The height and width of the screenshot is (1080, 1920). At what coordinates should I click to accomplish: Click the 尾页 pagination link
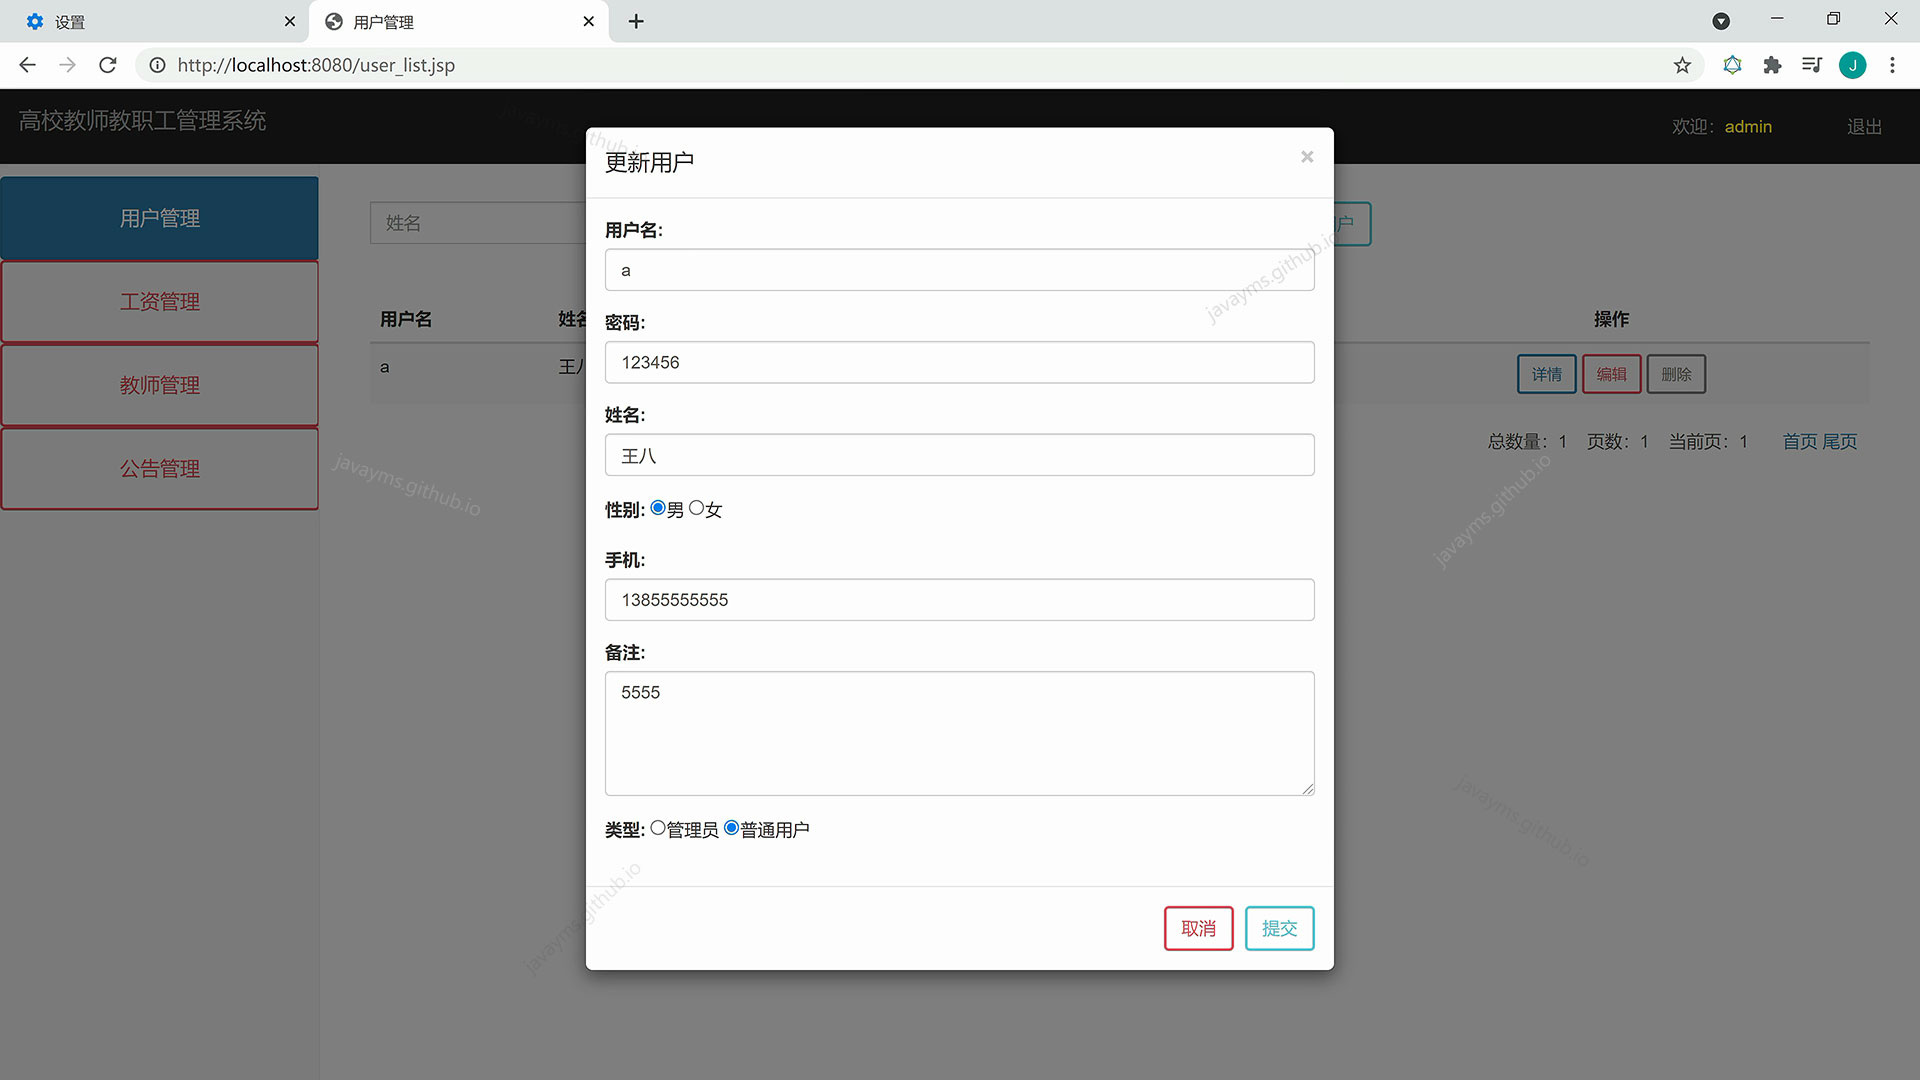coord(1837,441)
